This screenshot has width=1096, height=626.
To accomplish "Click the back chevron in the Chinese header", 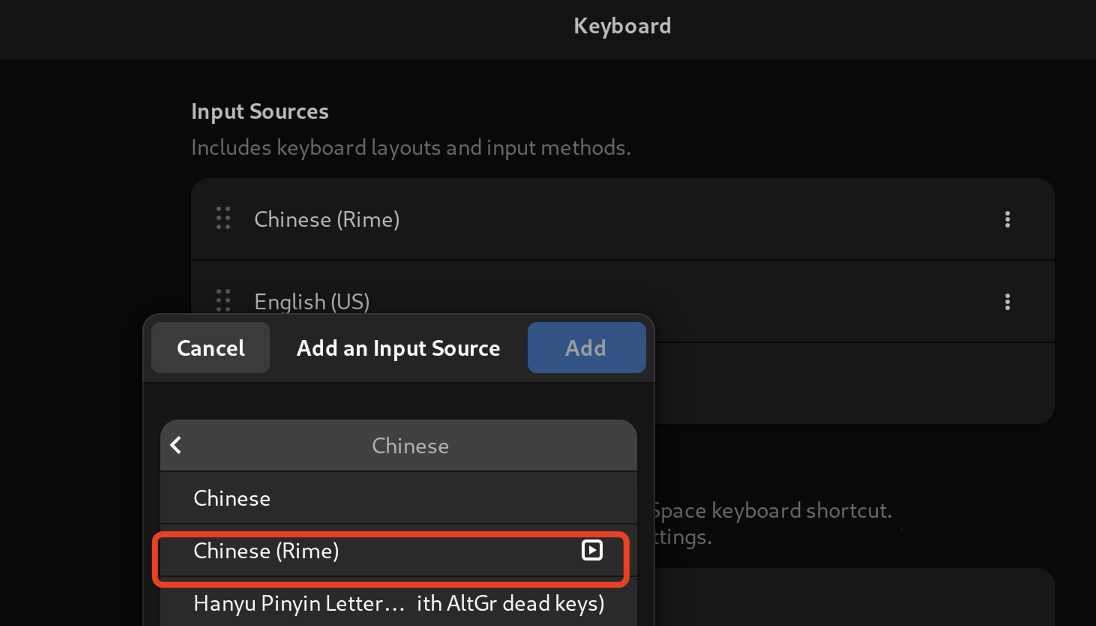I will click(177, 445).
